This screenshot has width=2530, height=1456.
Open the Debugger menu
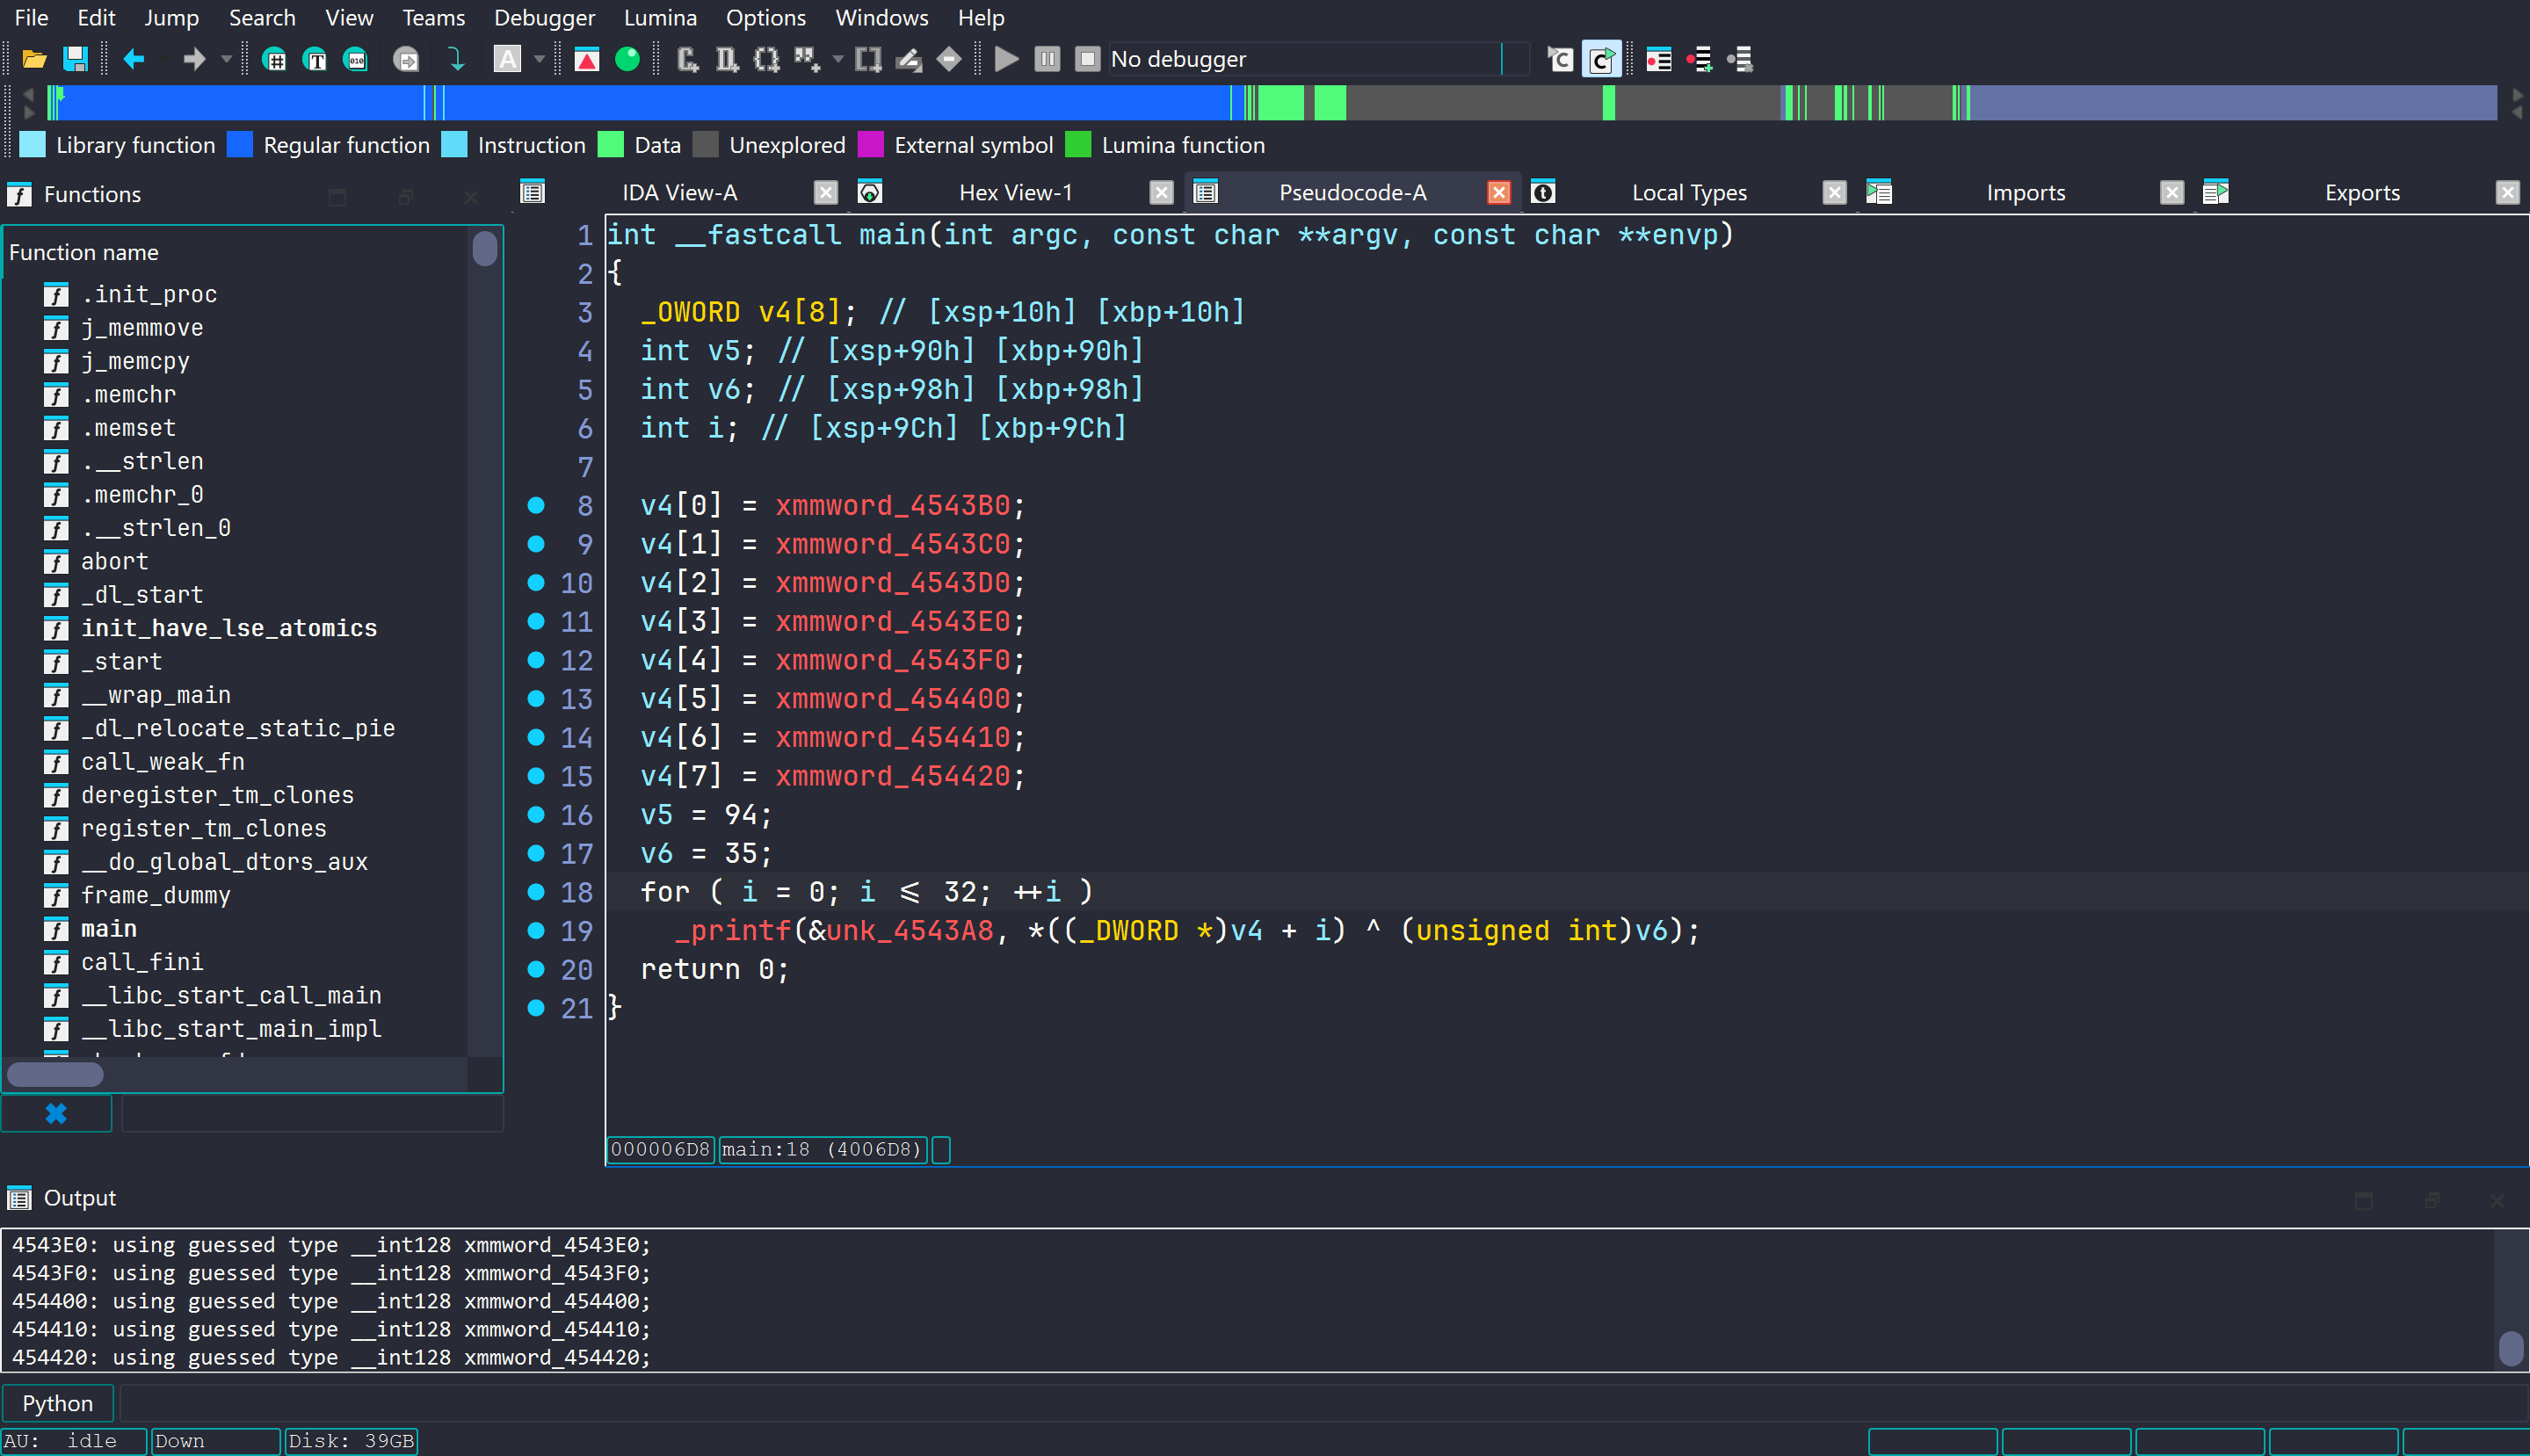pyautogui.click(x=544, y=18)
